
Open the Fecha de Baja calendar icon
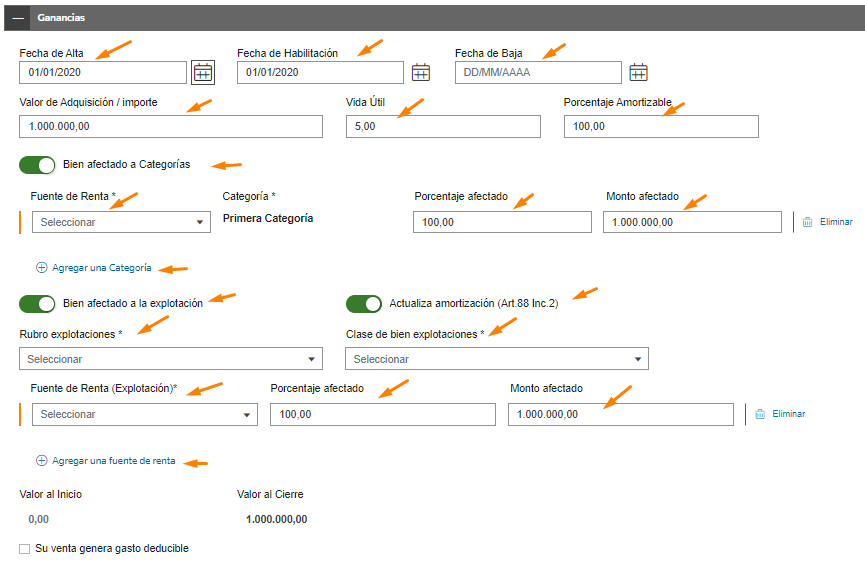(638, 72)
